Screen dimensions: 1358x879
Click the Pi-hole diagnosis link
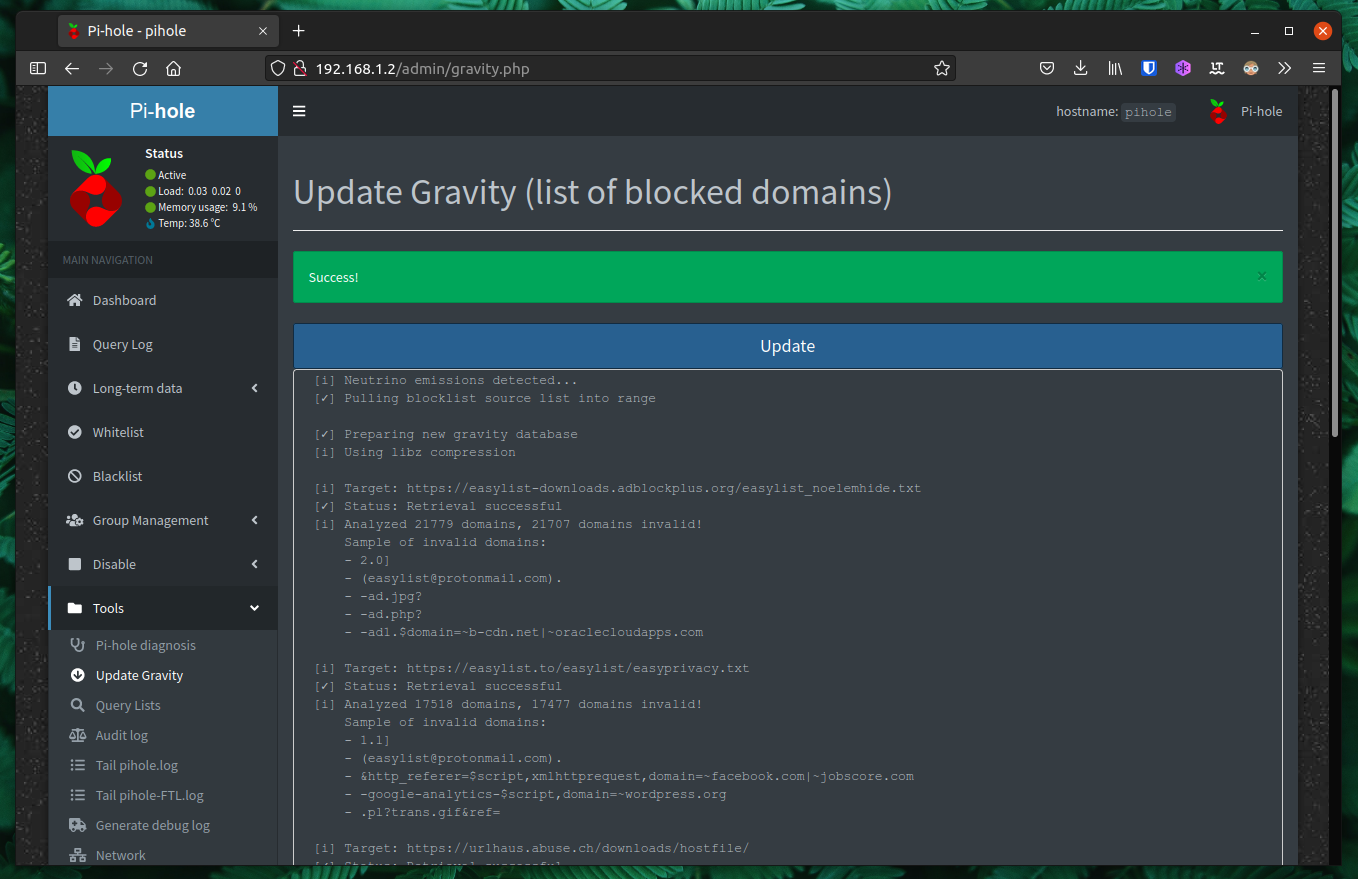(146, 645)
